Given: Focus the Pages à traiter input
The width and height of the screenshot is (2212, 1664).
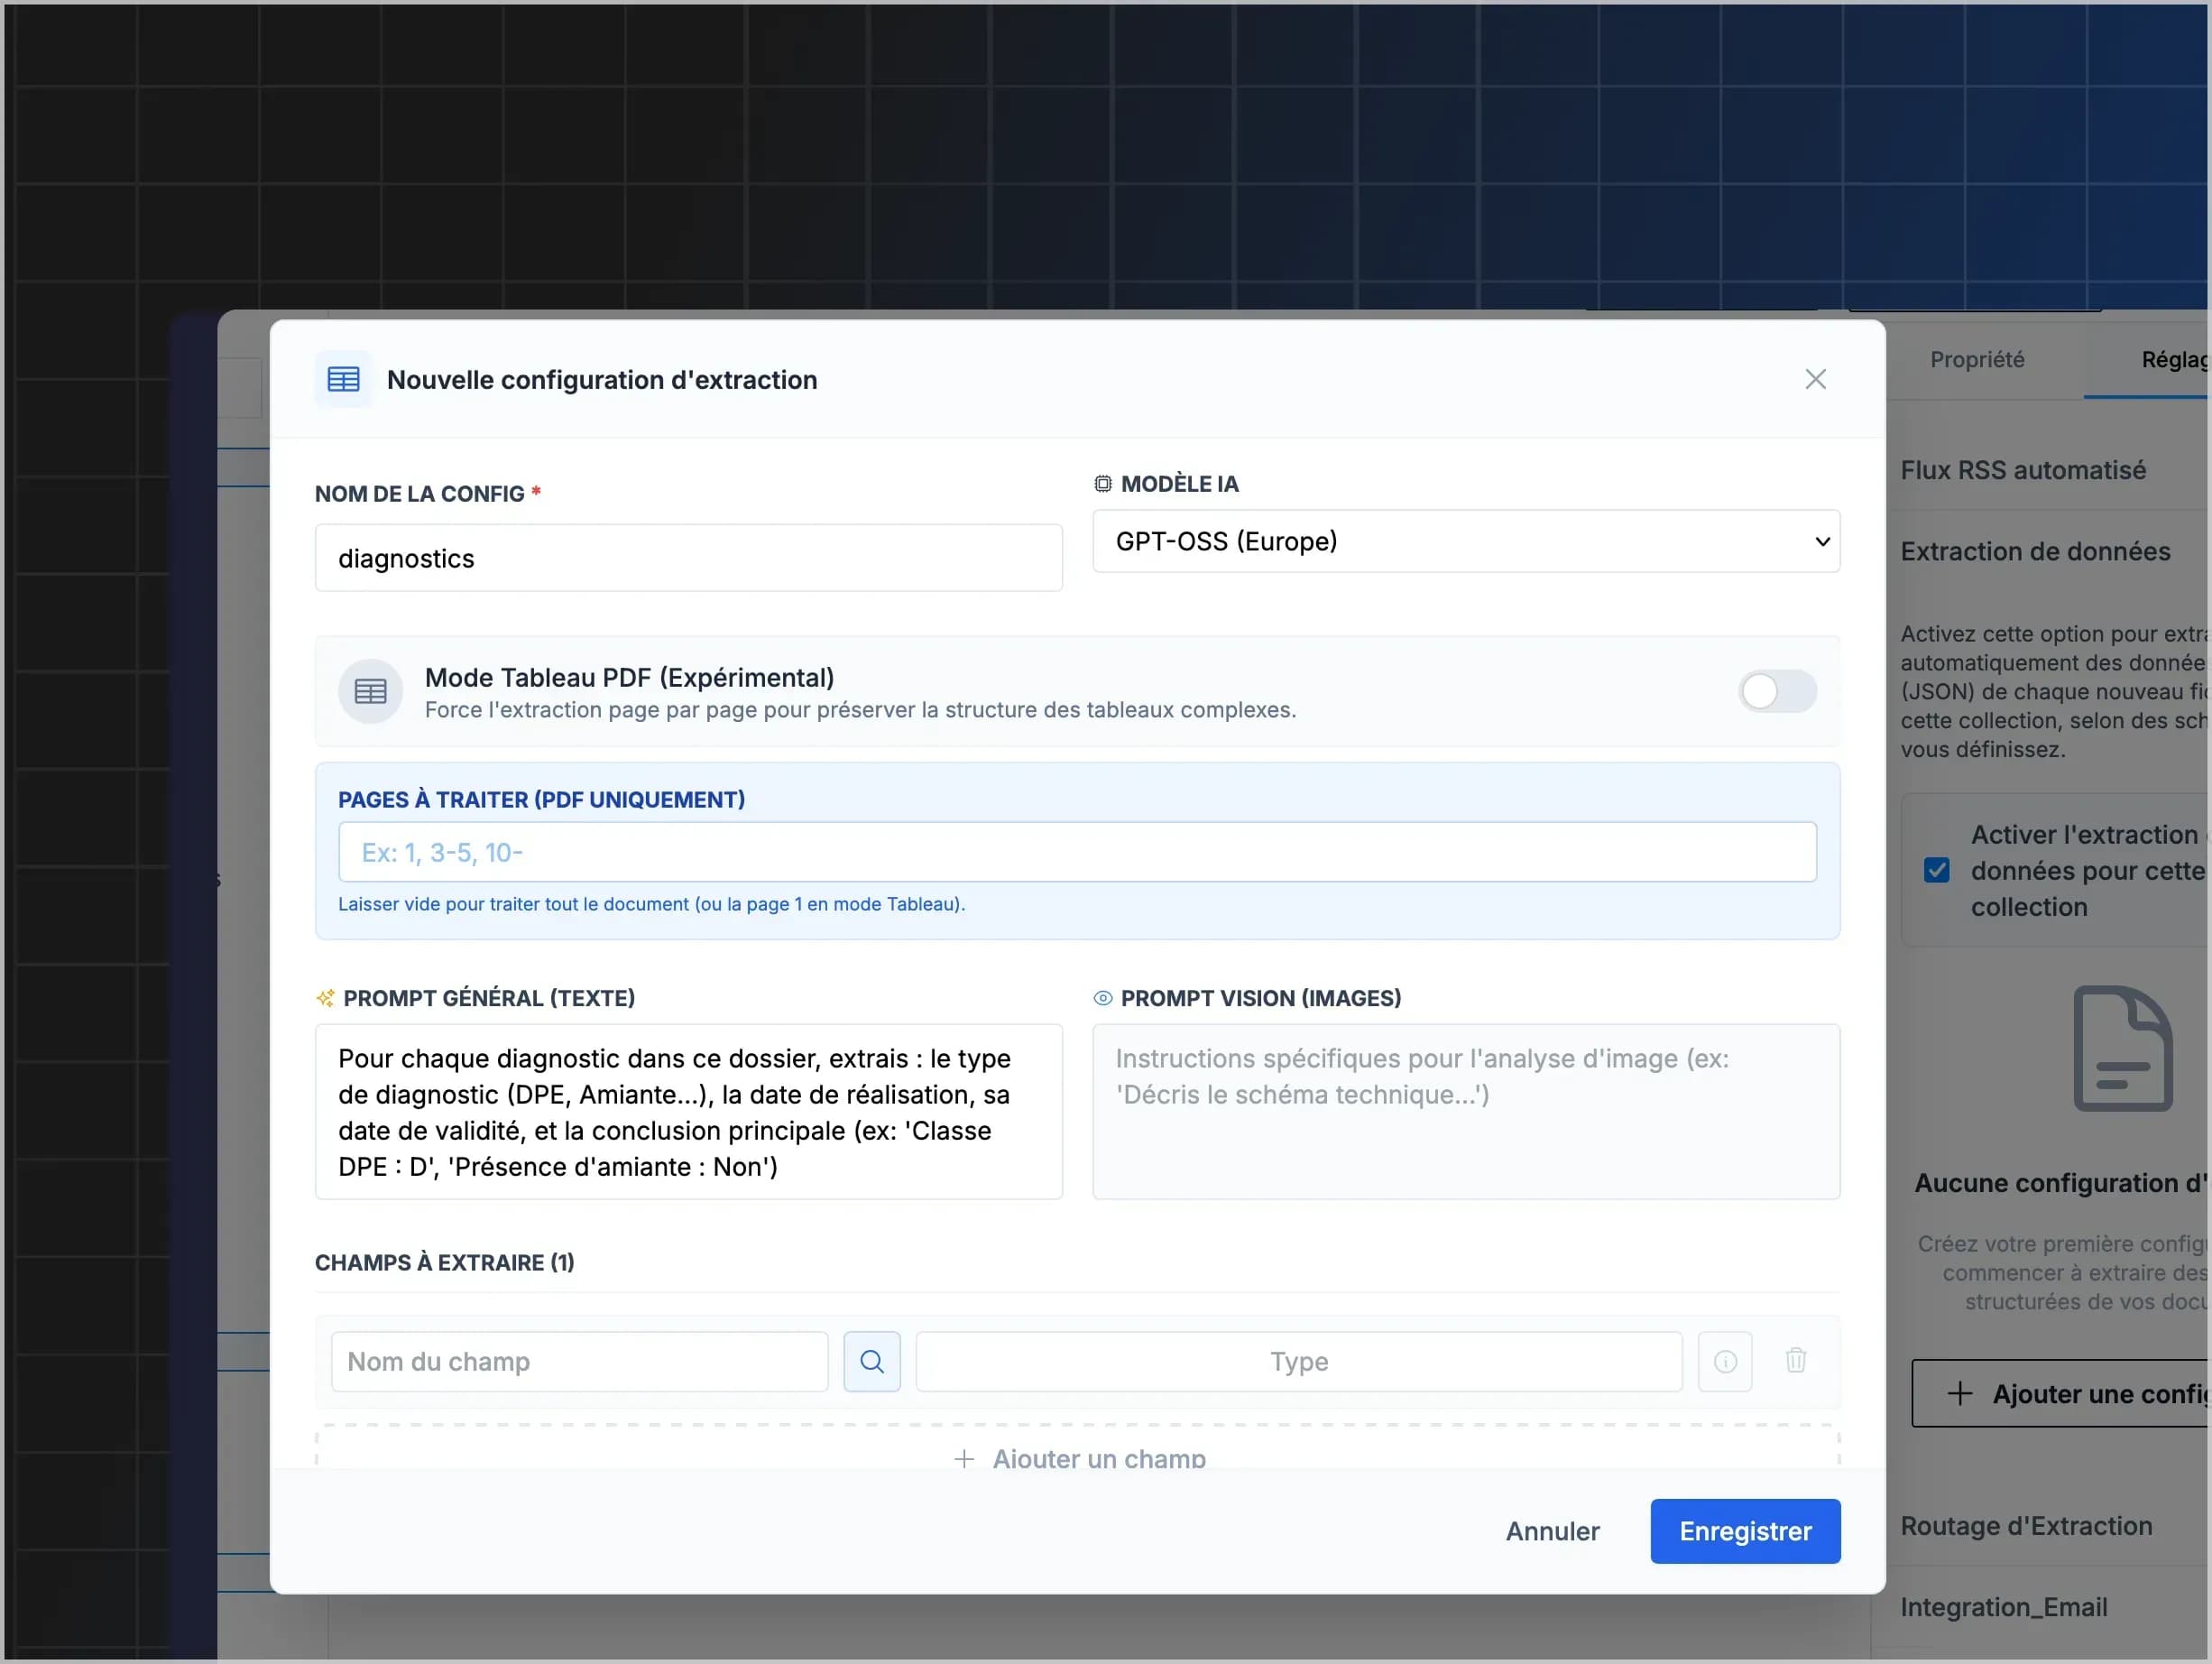Looking at the screenshot, I should coord(1076,852).
